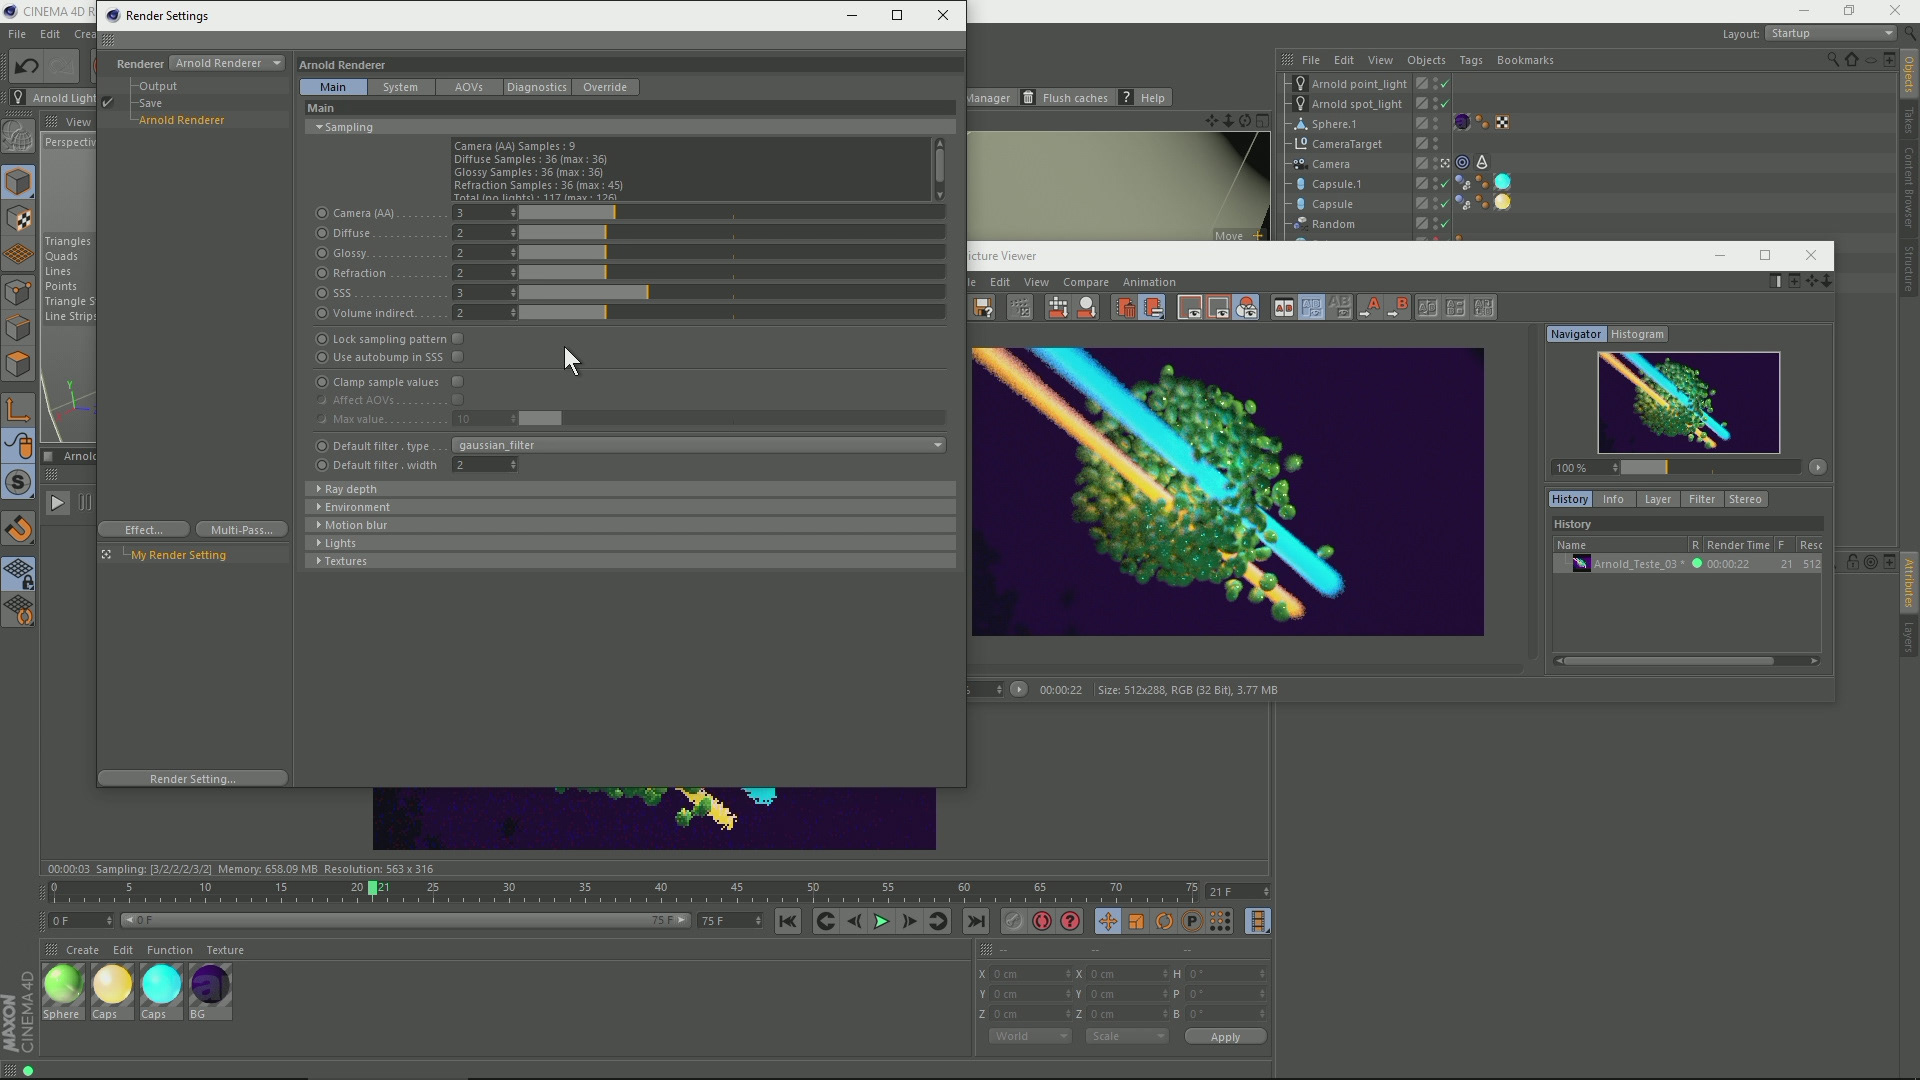Click position key toggle icon in timeline bar

(1107, 921)
